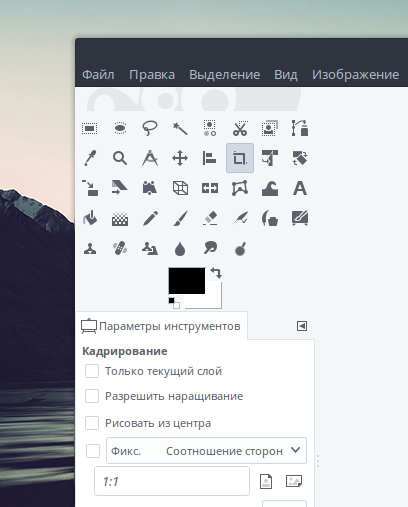Activate the Zoom magnifier tool

120,158
